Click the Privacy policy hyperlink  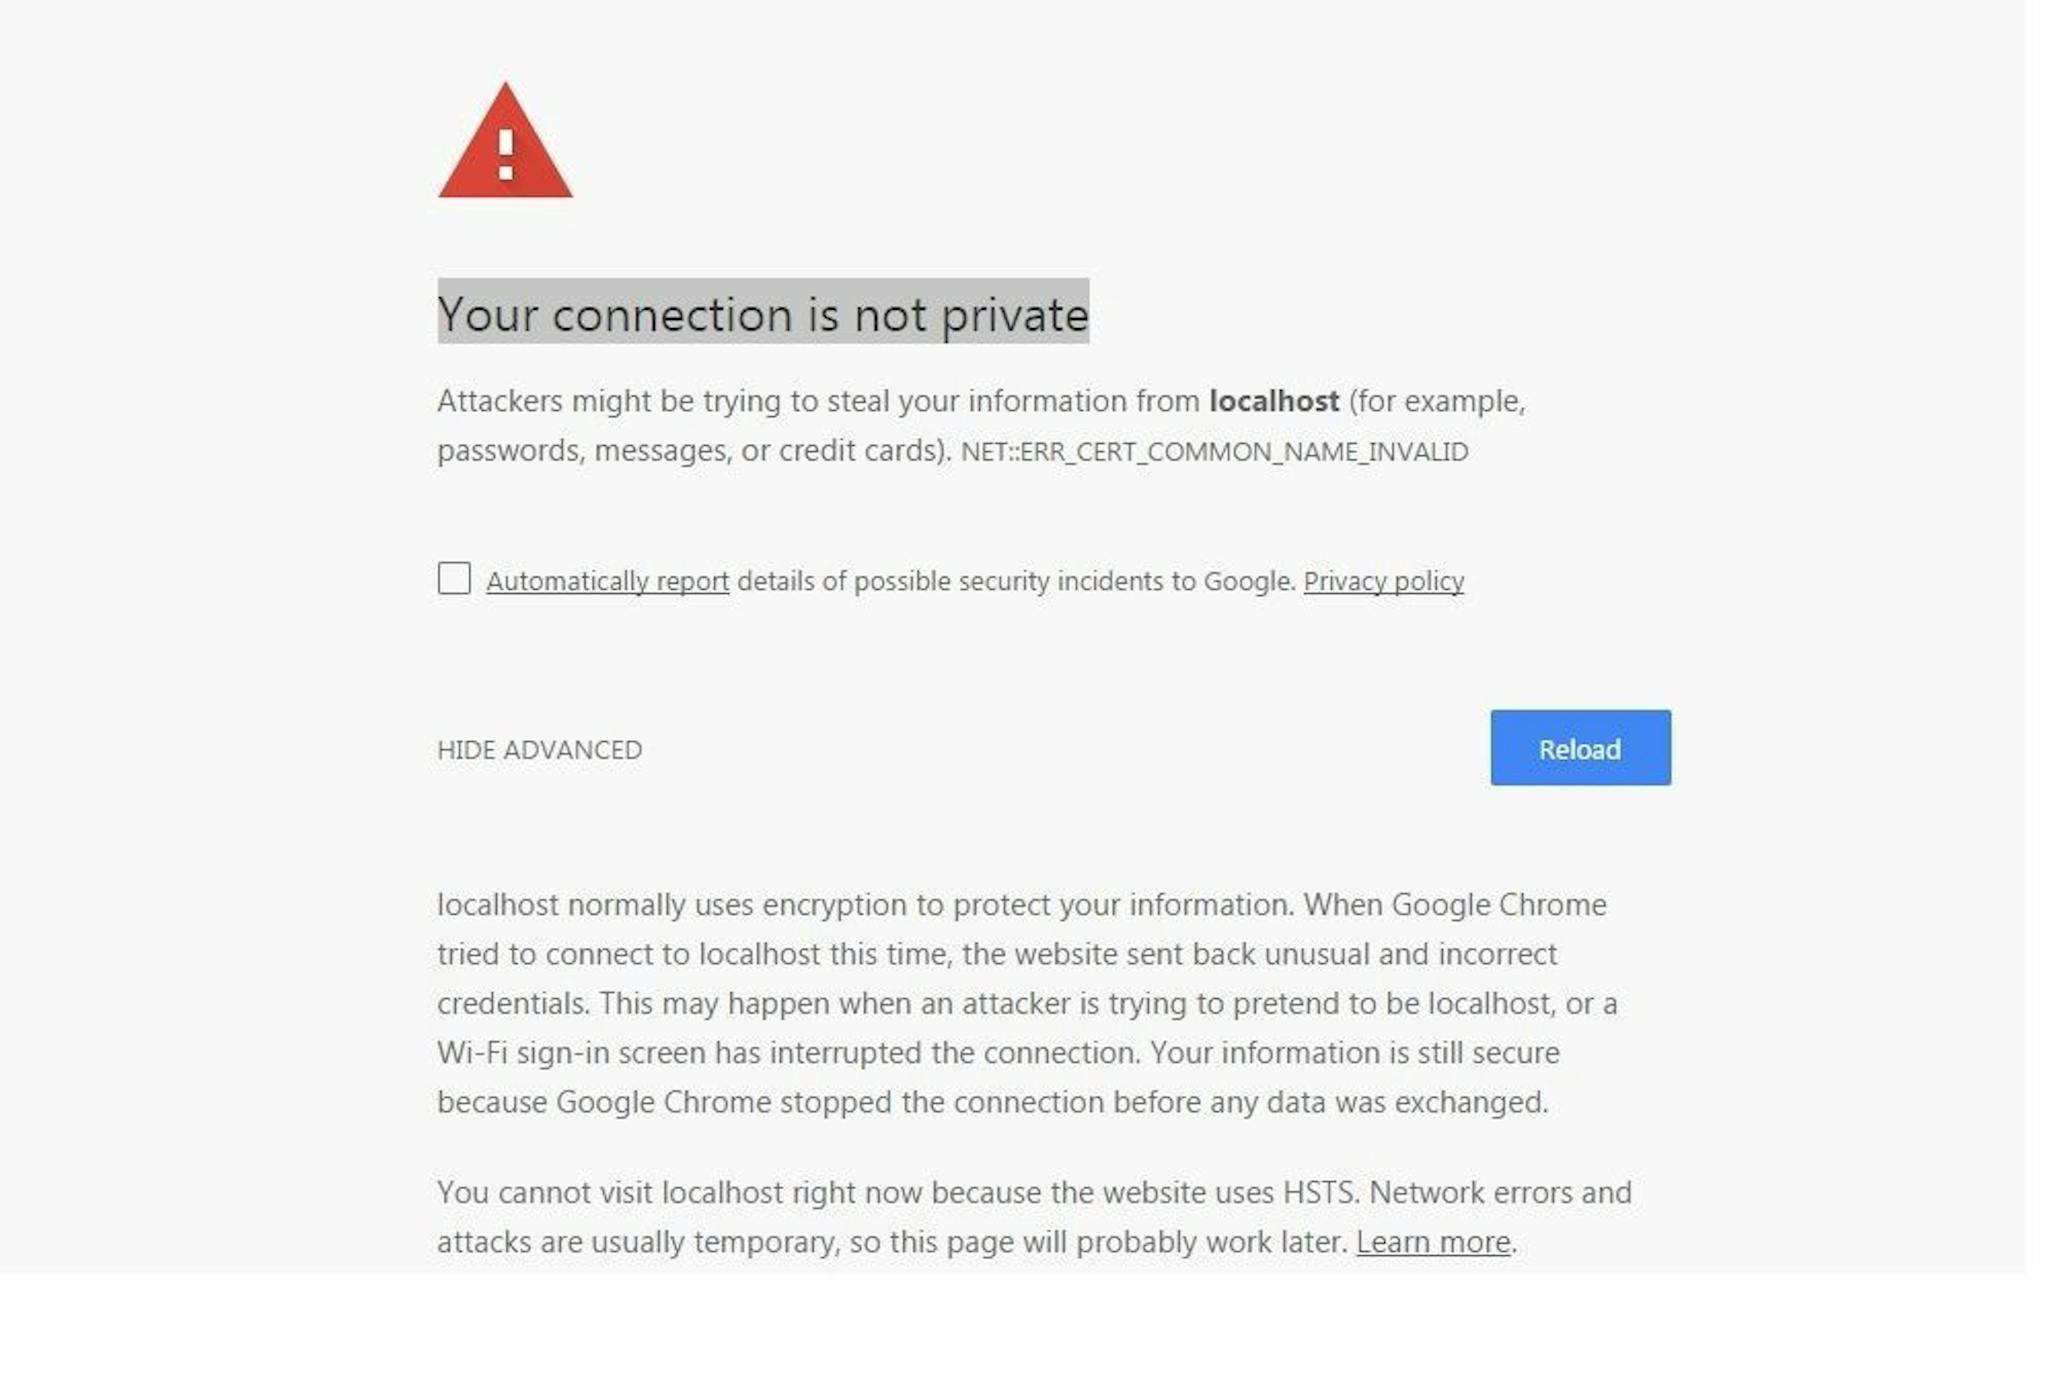point(1385,581)
